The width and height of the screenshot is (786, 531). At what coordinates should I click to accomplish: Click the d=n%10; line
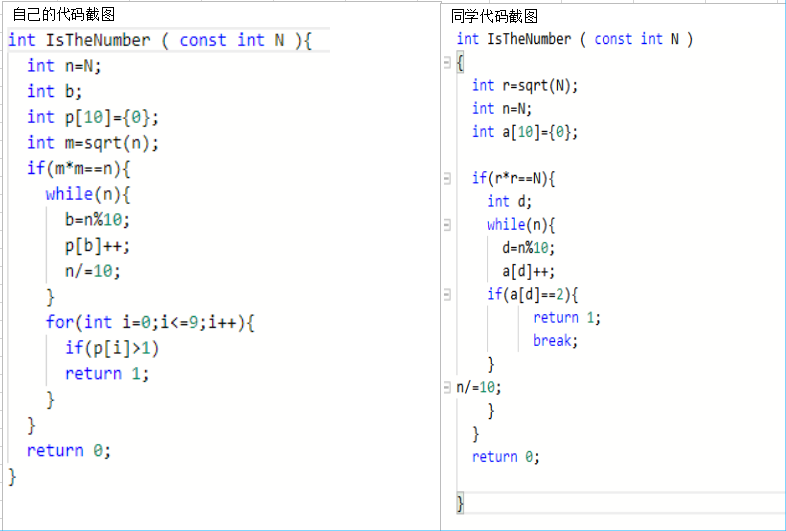point(529,248)
